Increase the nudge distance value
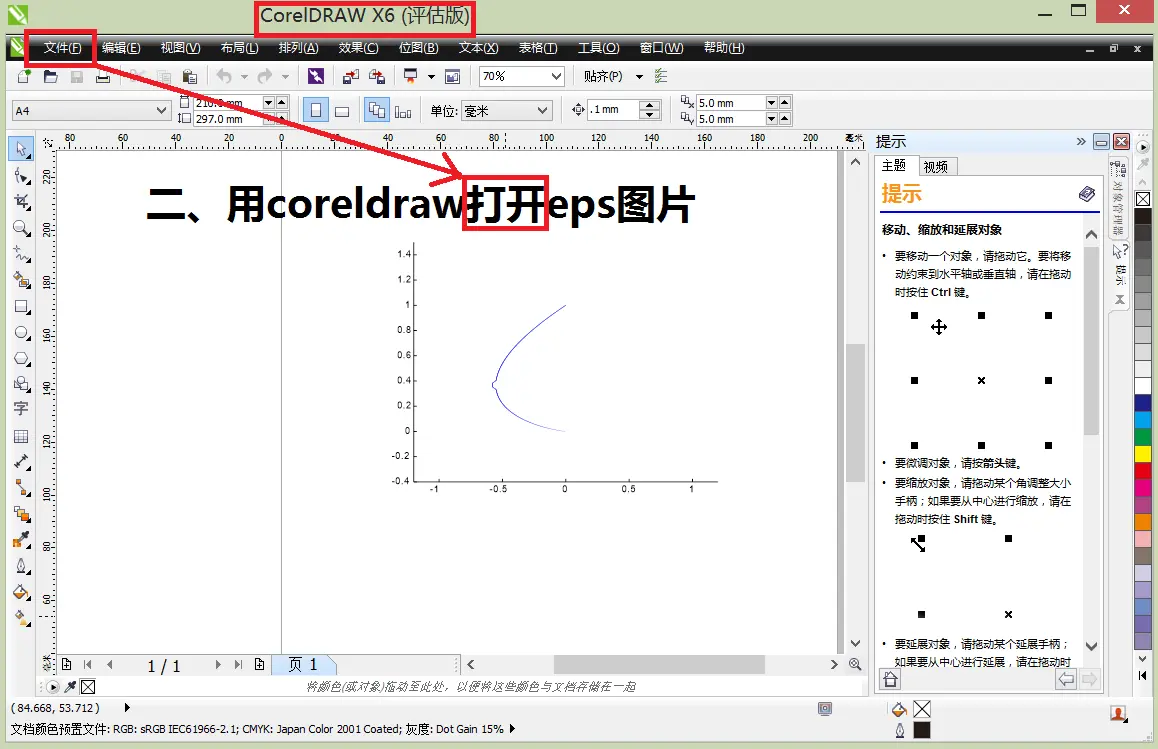Screen dimensions: 1158x749 [649, 106]
